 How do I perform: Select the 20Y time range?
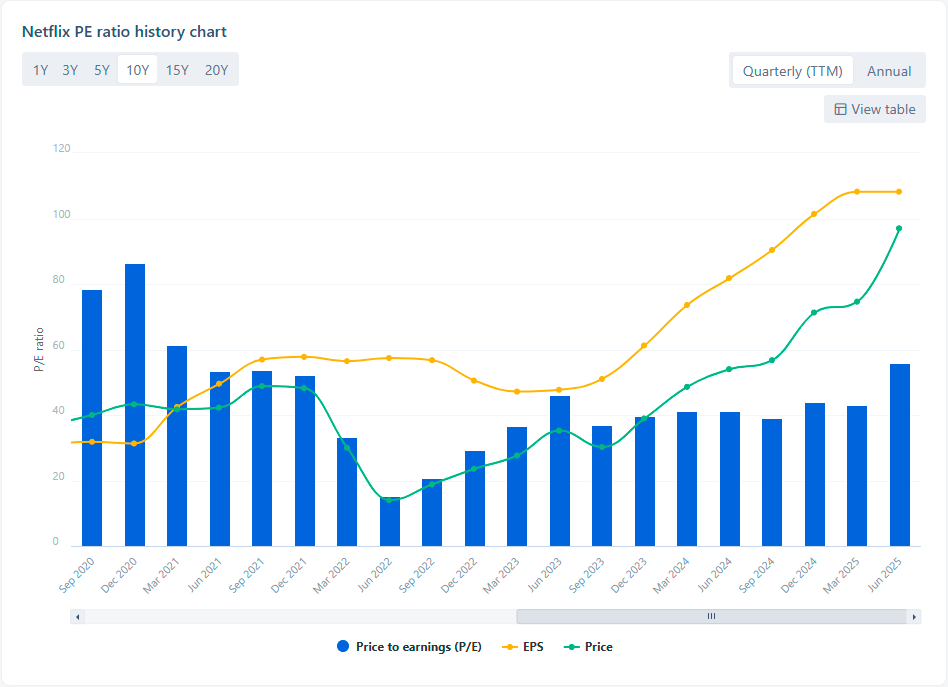tap(216, 70)
